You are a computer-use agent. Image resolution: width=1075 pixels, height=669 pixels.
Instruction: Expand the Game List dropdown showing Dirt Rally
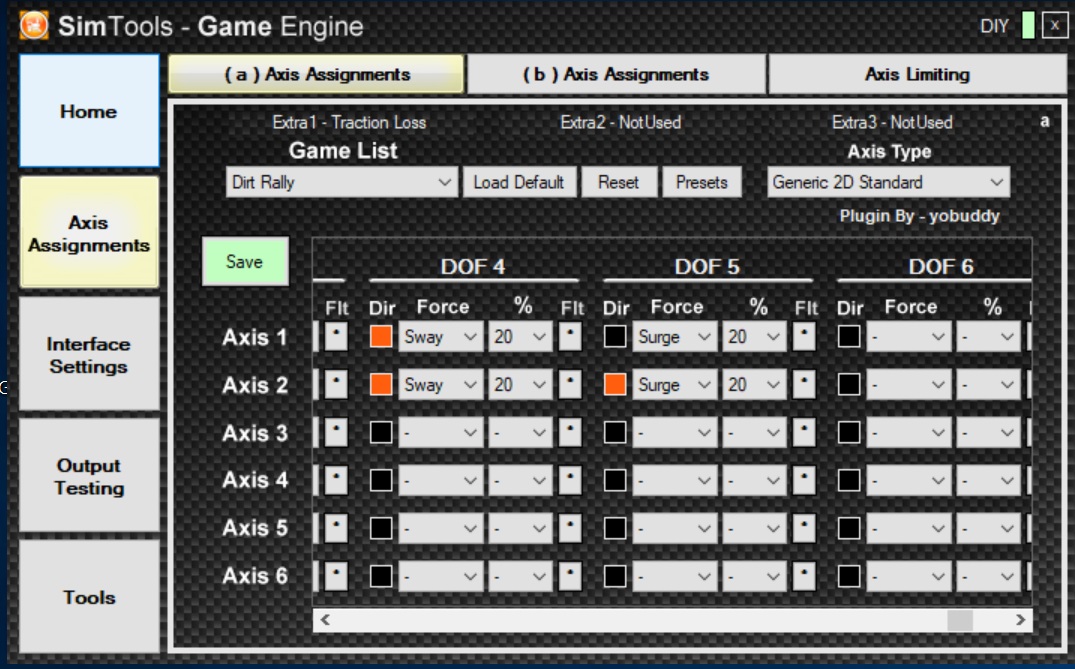341,182
